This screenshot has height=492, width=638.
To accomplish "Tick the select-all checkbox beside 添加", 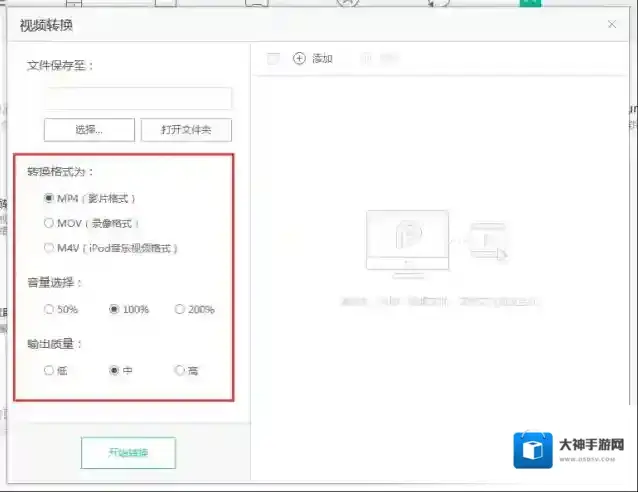I will tap(273, 59).
